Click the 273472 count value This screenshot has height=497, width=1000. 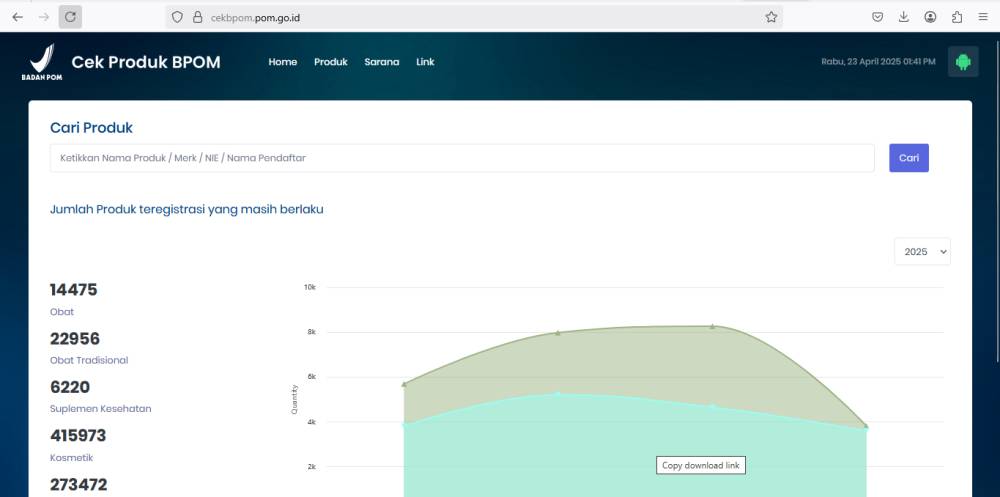pos(78,484)
